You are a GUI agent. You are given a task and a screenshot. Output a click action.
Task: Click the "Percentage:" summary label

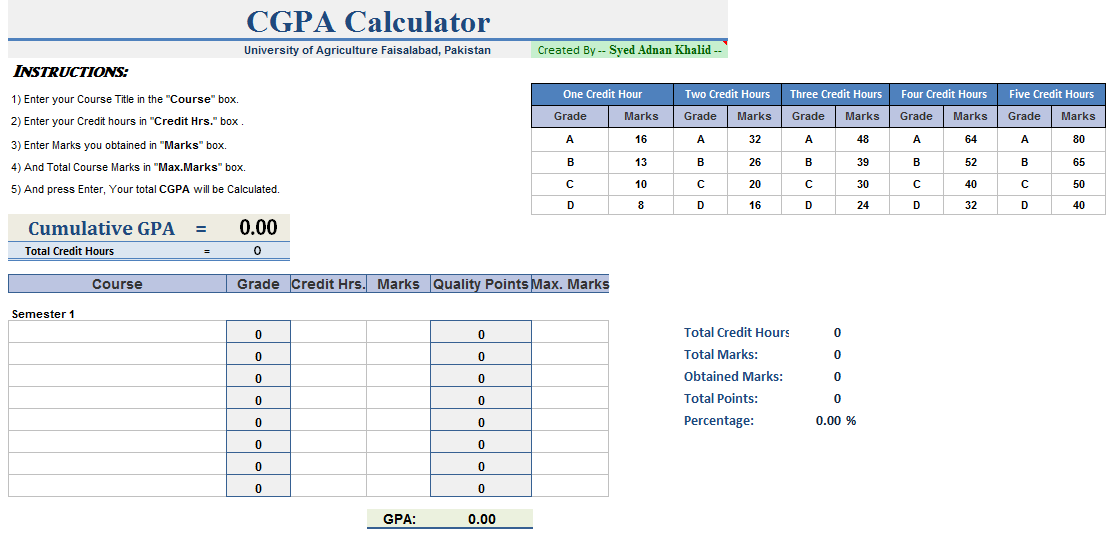point(719,421)
